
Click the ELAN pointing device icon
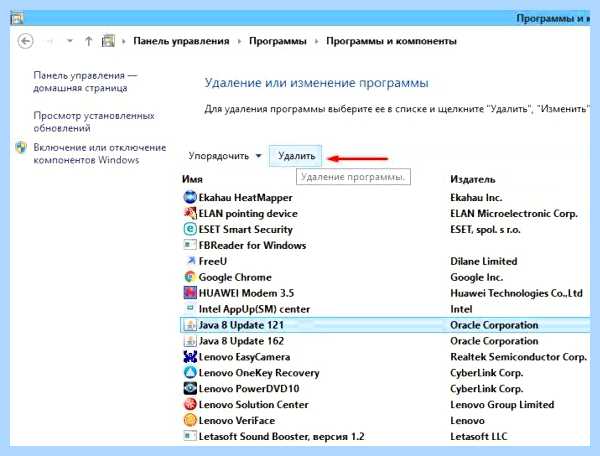coord(190,213)
